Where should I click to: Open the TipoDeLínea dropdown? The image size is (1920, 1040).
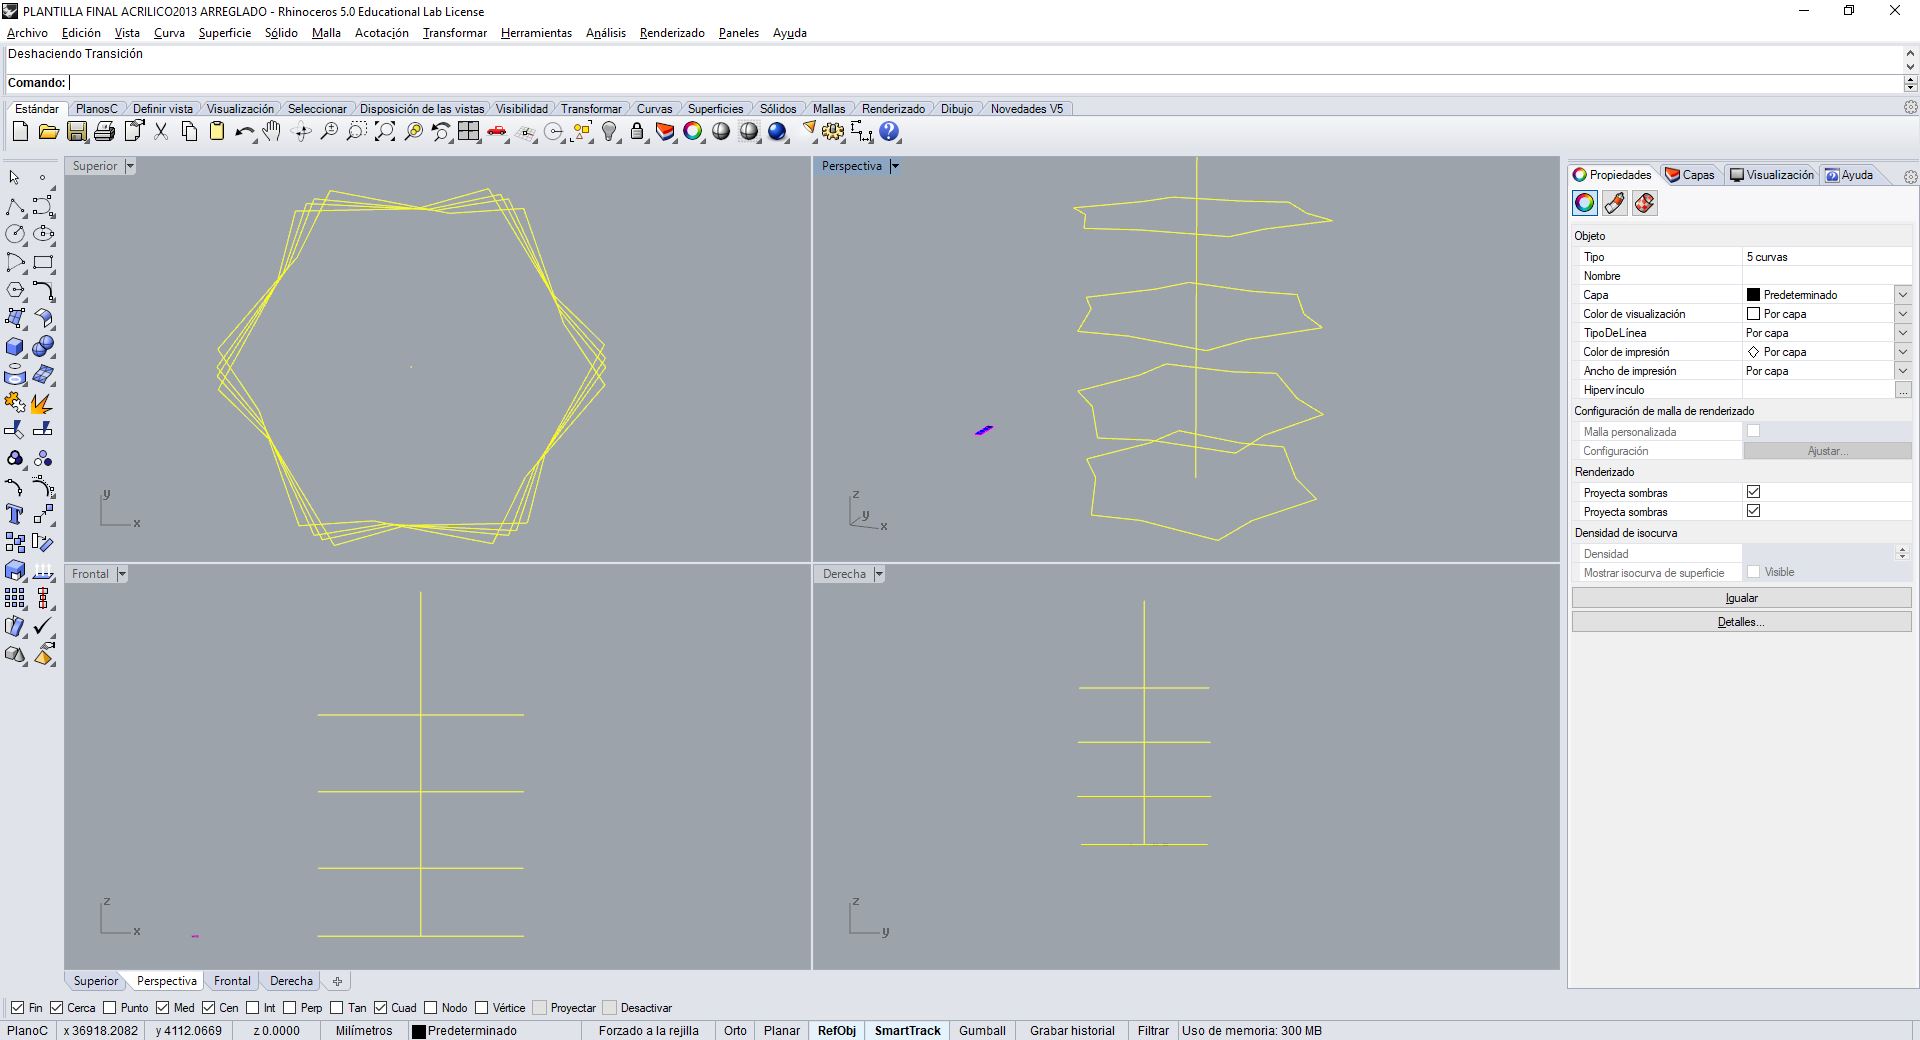coord(1902,333)
